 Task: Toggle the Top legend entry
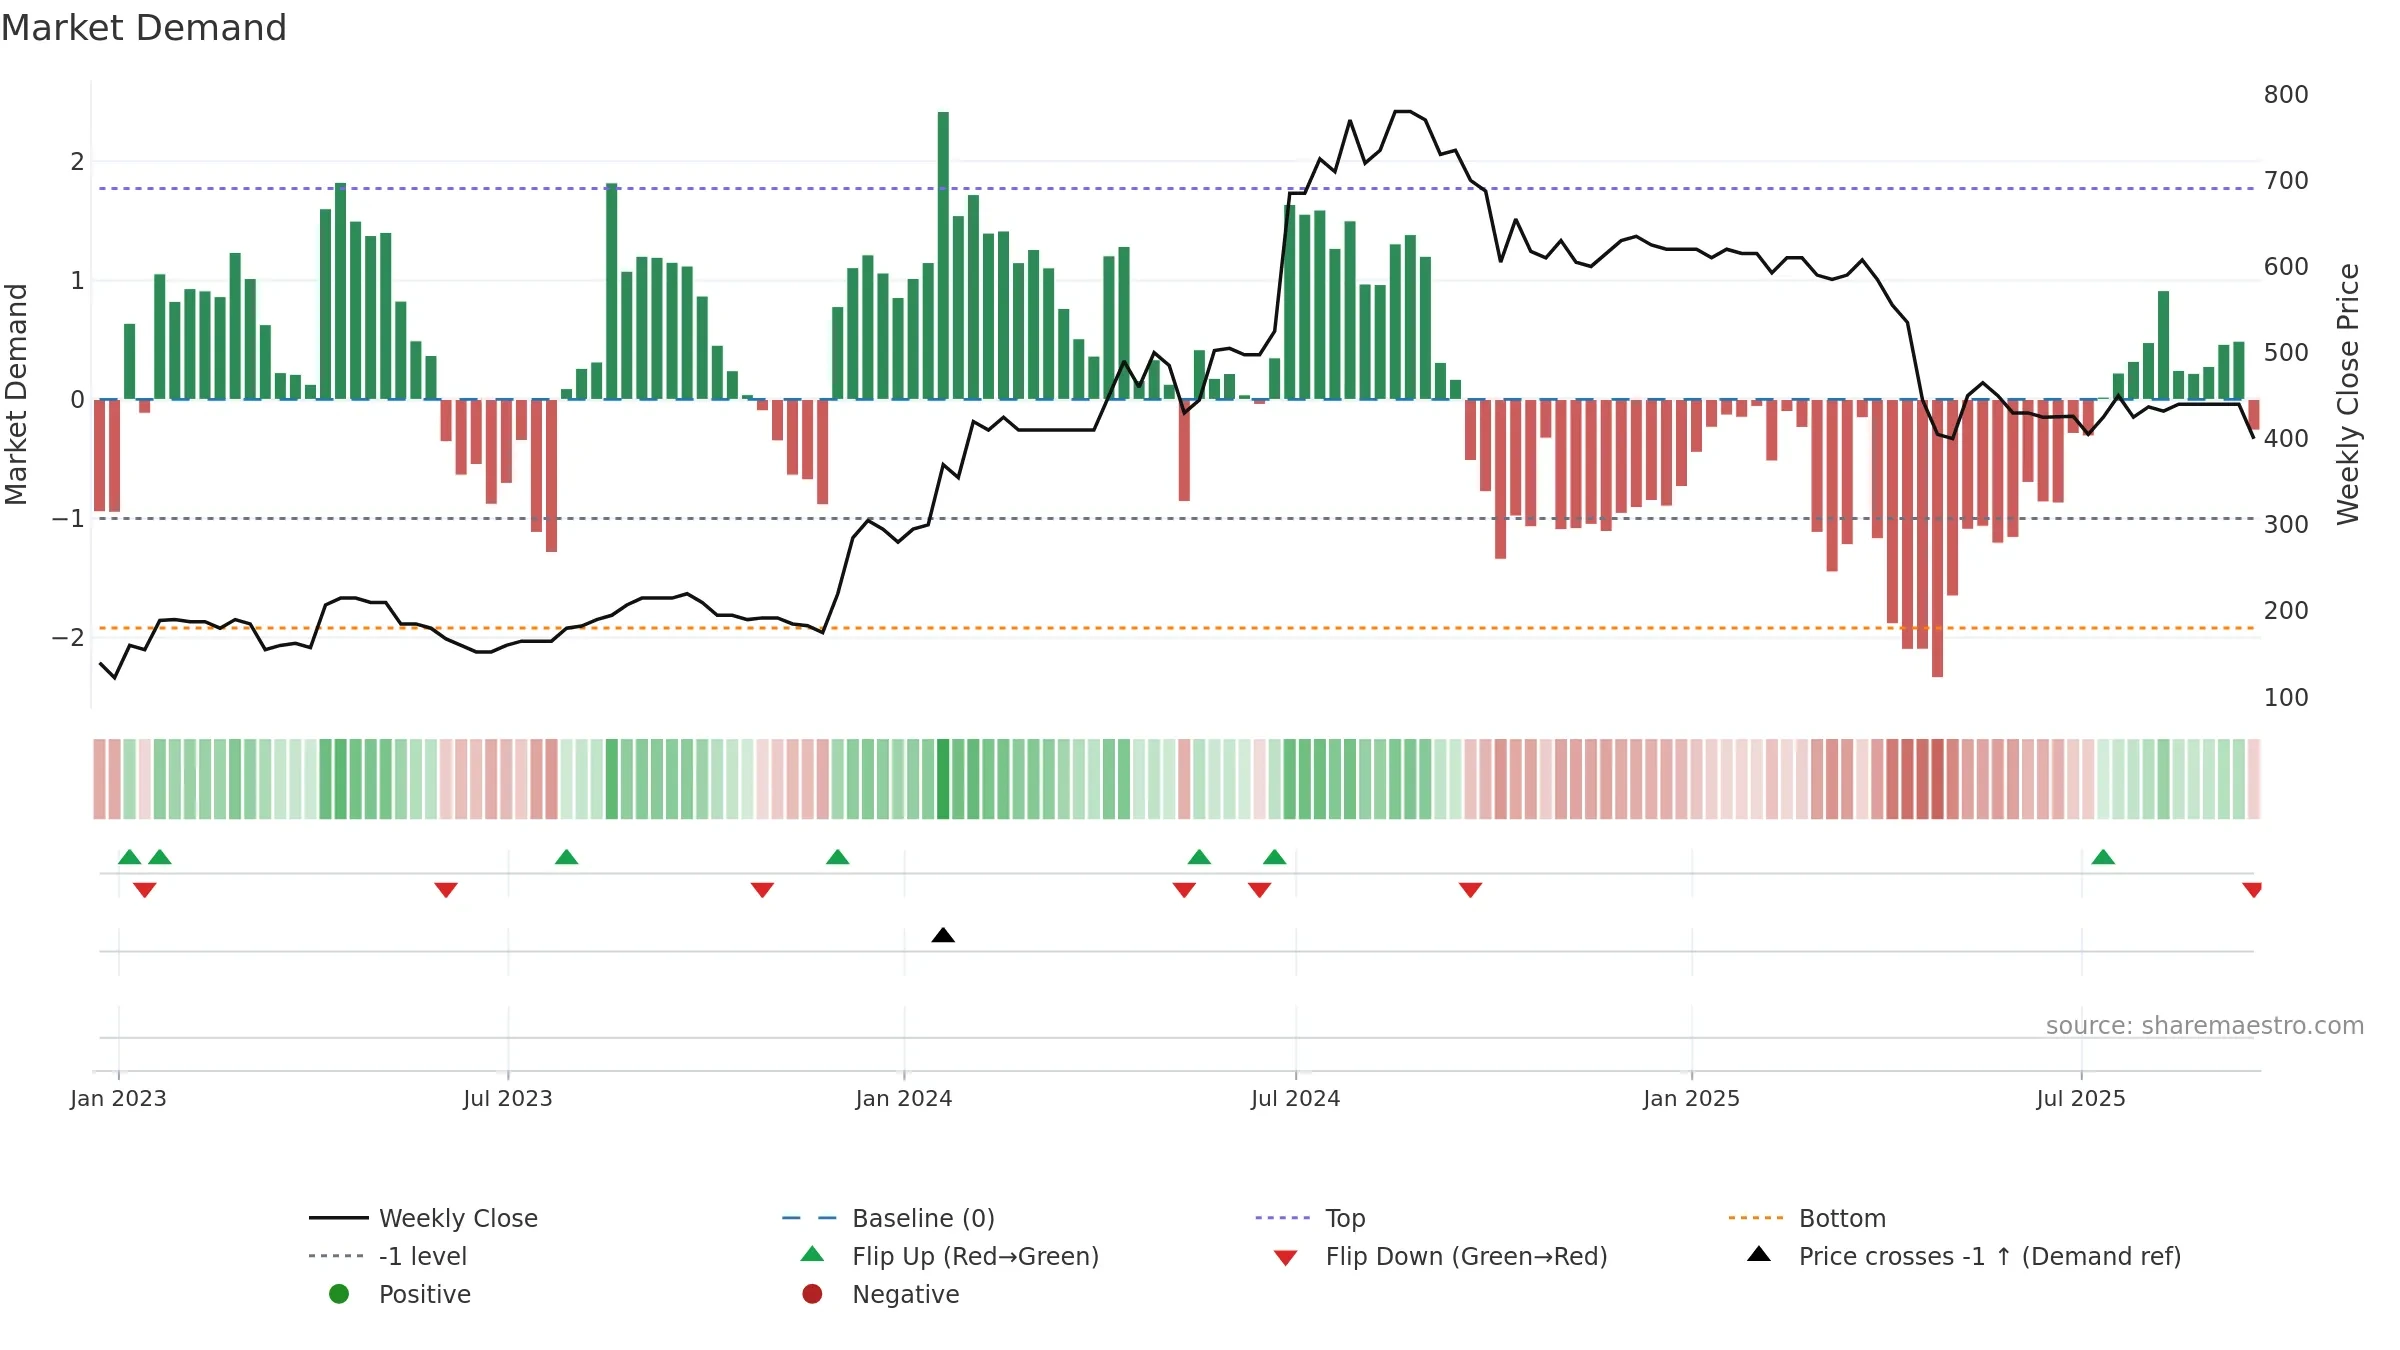pyautogui.click(x=1310, y=1218)
